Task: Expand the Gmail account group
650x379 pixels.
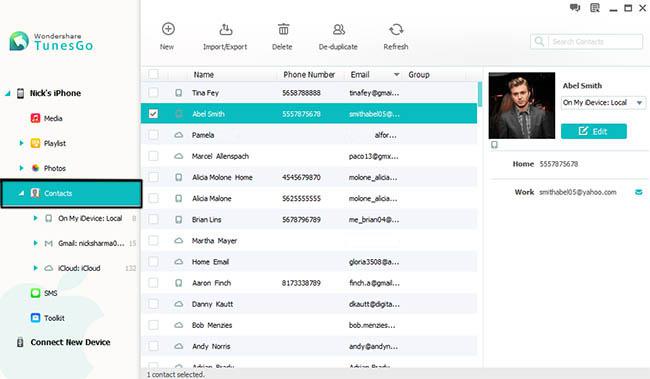Action: tap(35, 243)
